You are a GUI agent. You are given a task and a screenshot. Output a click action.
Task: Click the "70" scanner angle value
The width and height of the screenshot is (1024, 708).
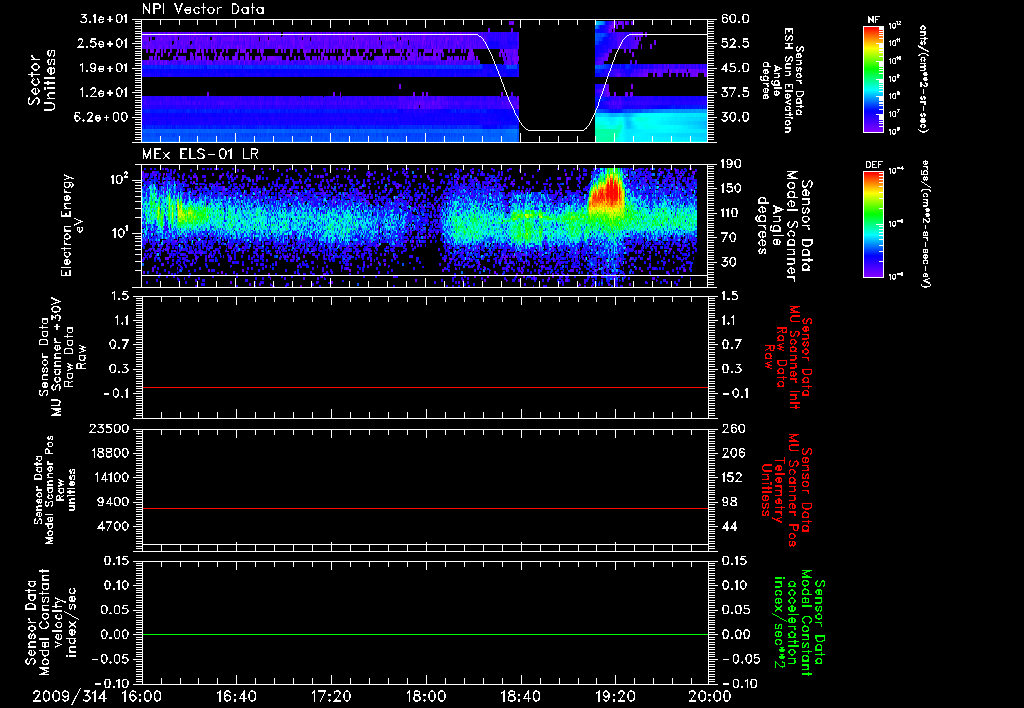(729, 238)
